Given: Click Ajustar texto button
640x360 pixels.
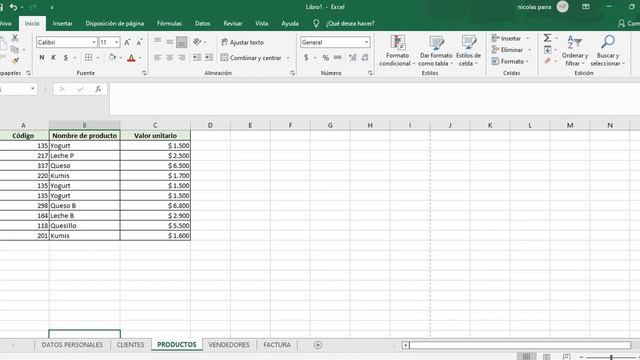Looking at the screenshot, I should [242, 42].
